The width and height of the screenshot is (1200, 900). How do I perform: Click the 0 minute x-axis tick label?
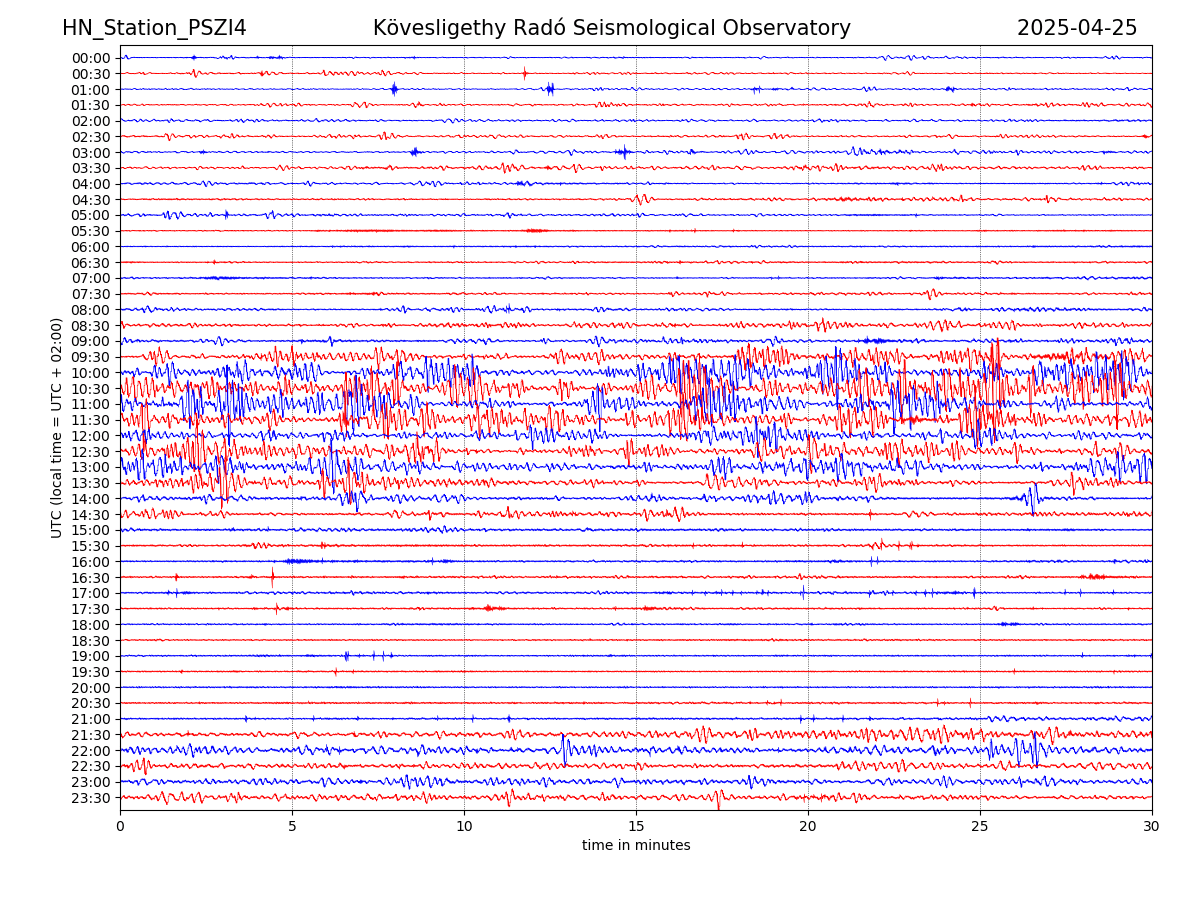[x=120, y=827]
